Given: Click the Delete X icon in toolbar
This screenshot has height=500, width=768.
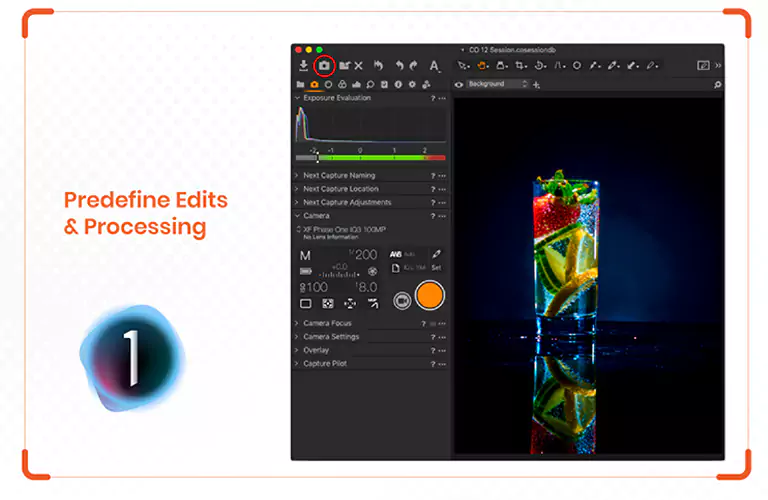Looking at the screenshot, I should (358, 66).
